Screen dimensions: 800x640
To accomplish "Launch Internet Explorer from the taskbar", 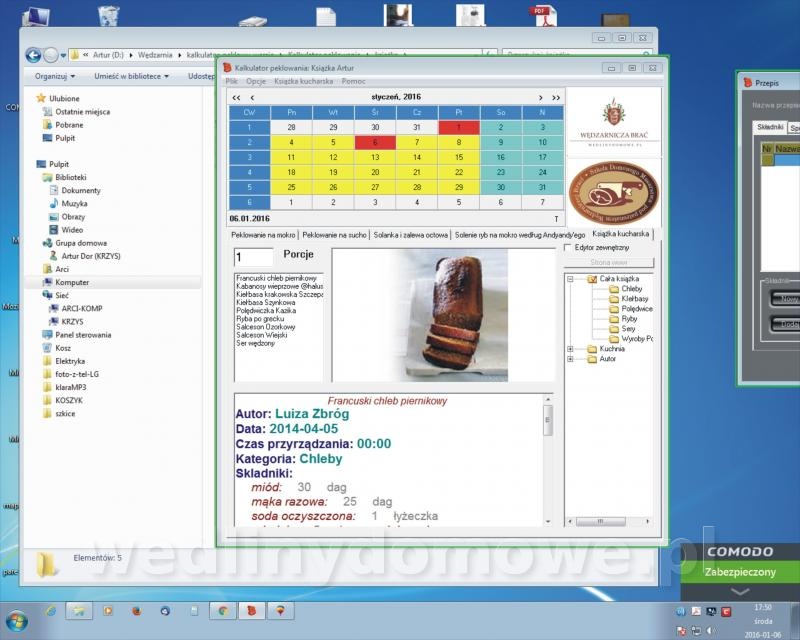I will coord(51,611).
